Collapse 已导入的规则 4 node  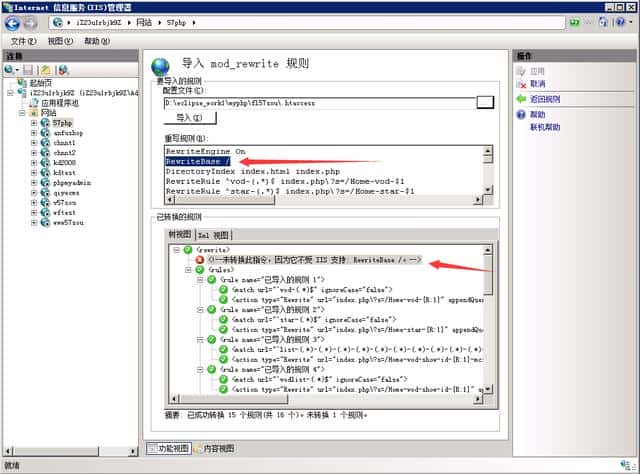[x=200, y=369]
